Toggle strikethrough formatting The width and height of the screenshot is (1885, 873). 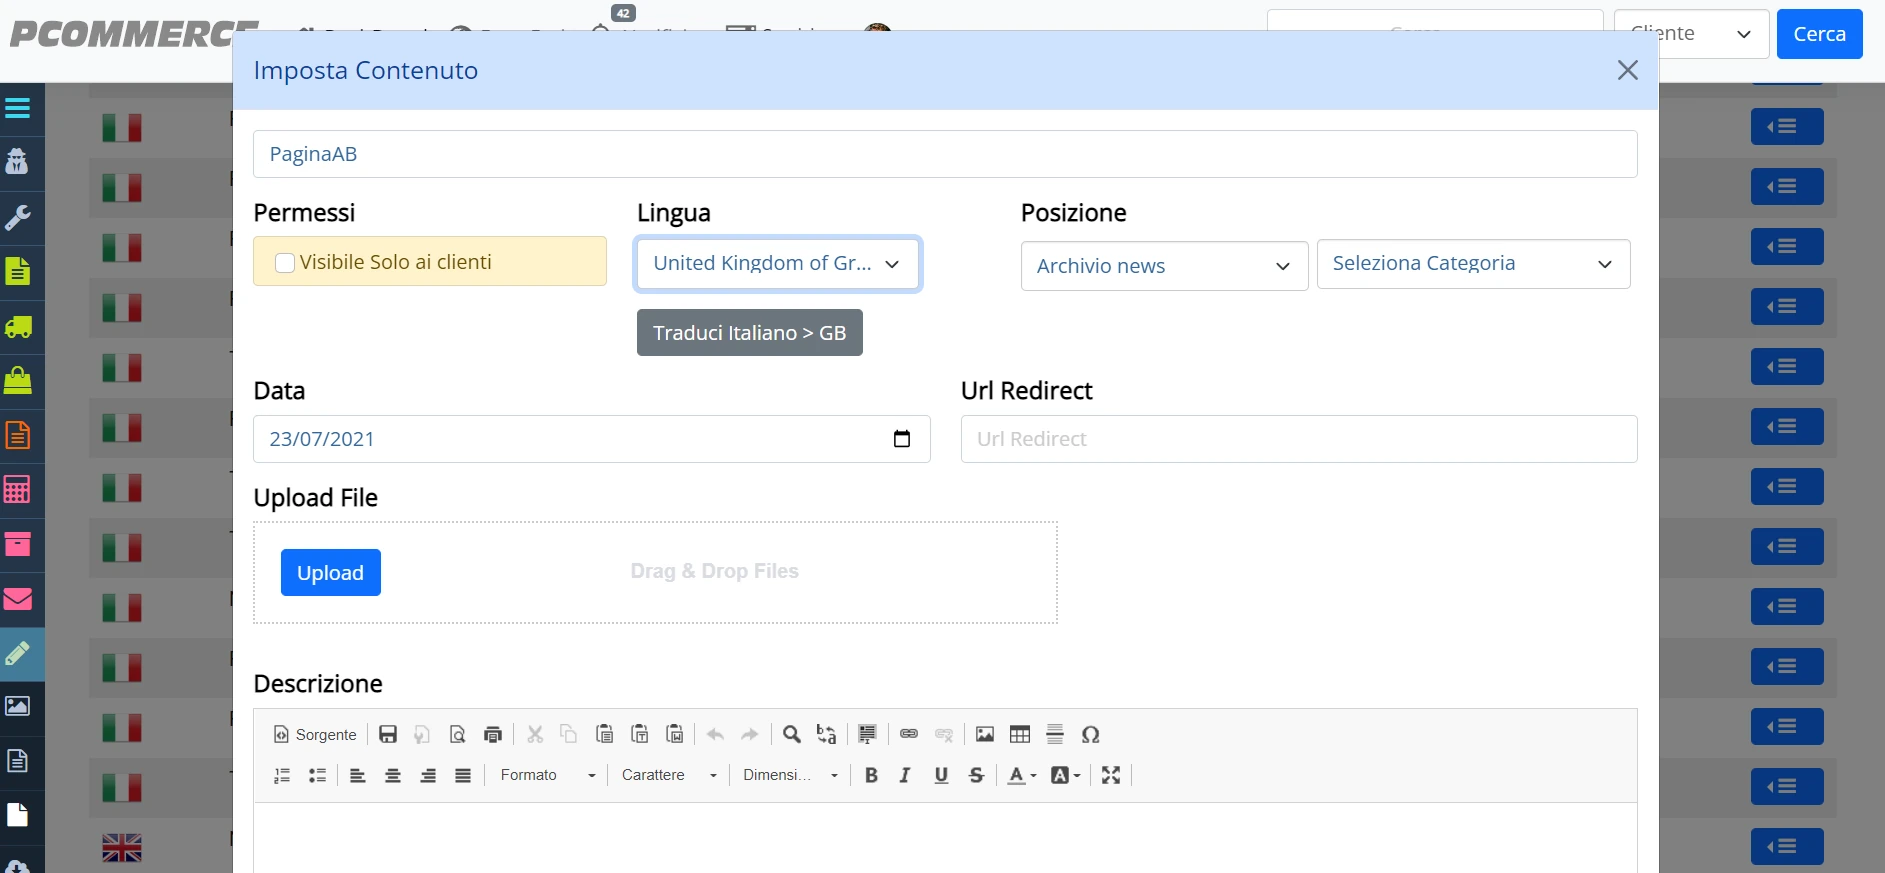point(976,775)
